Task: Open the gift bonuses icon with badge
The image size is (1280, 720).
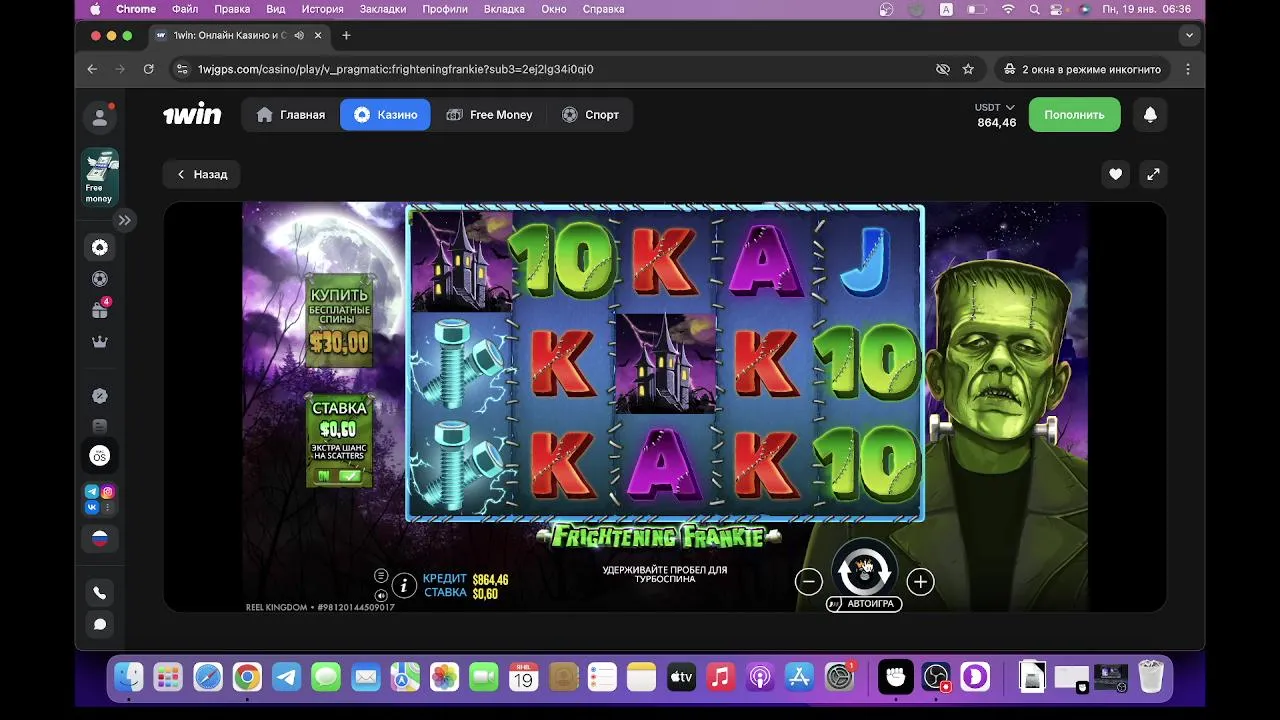Action: point(100,310)
